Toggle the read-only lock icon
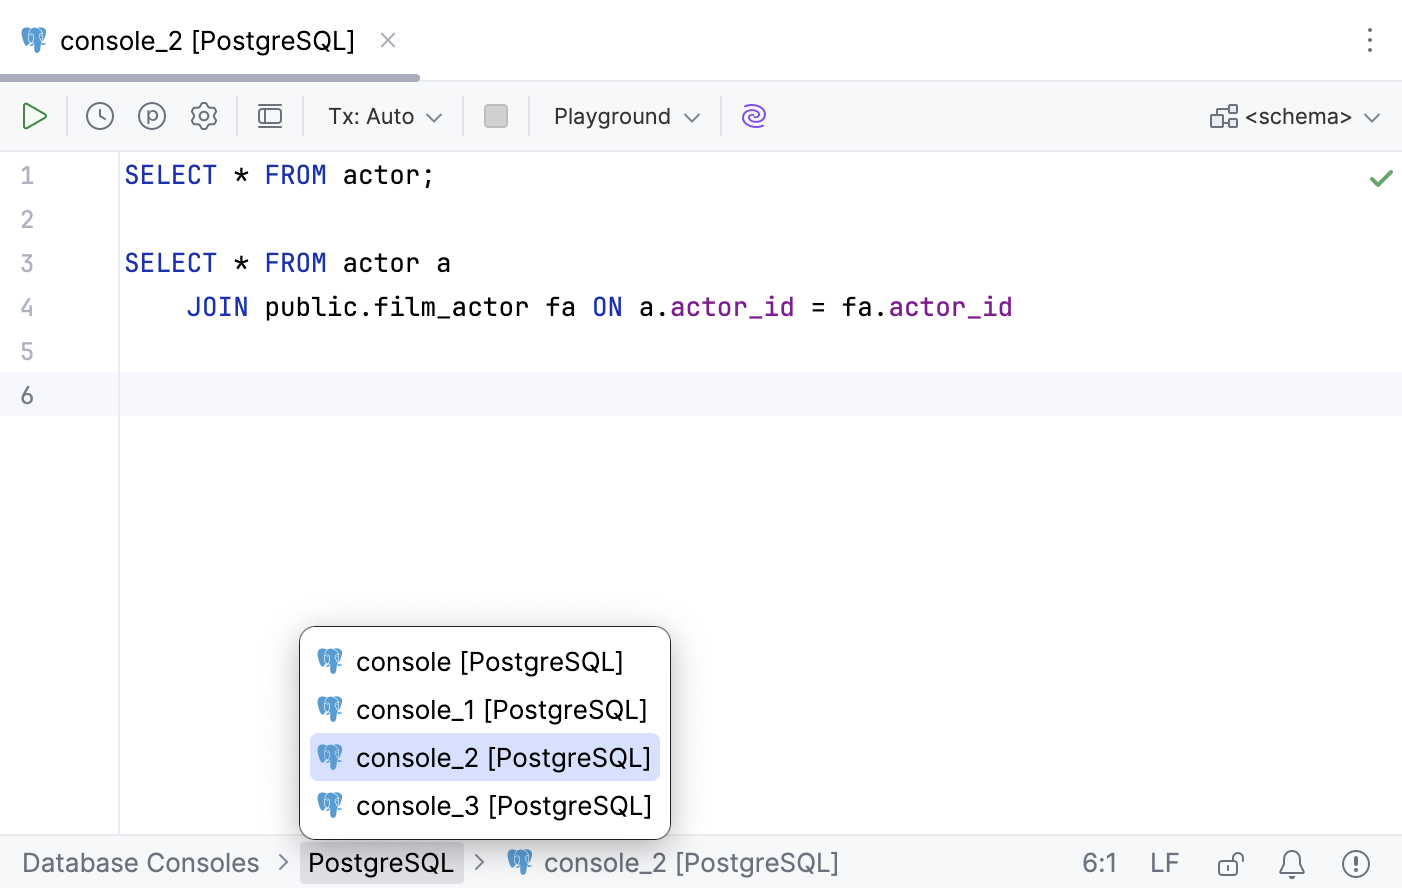The width and height of the screenshot is (1402, 888). coord(1230,863)
